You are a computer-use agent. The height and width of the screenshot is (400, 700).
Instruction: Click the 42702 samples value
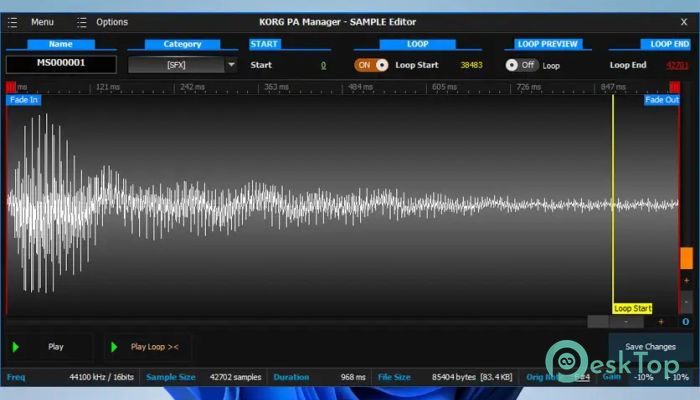(235, 377)
